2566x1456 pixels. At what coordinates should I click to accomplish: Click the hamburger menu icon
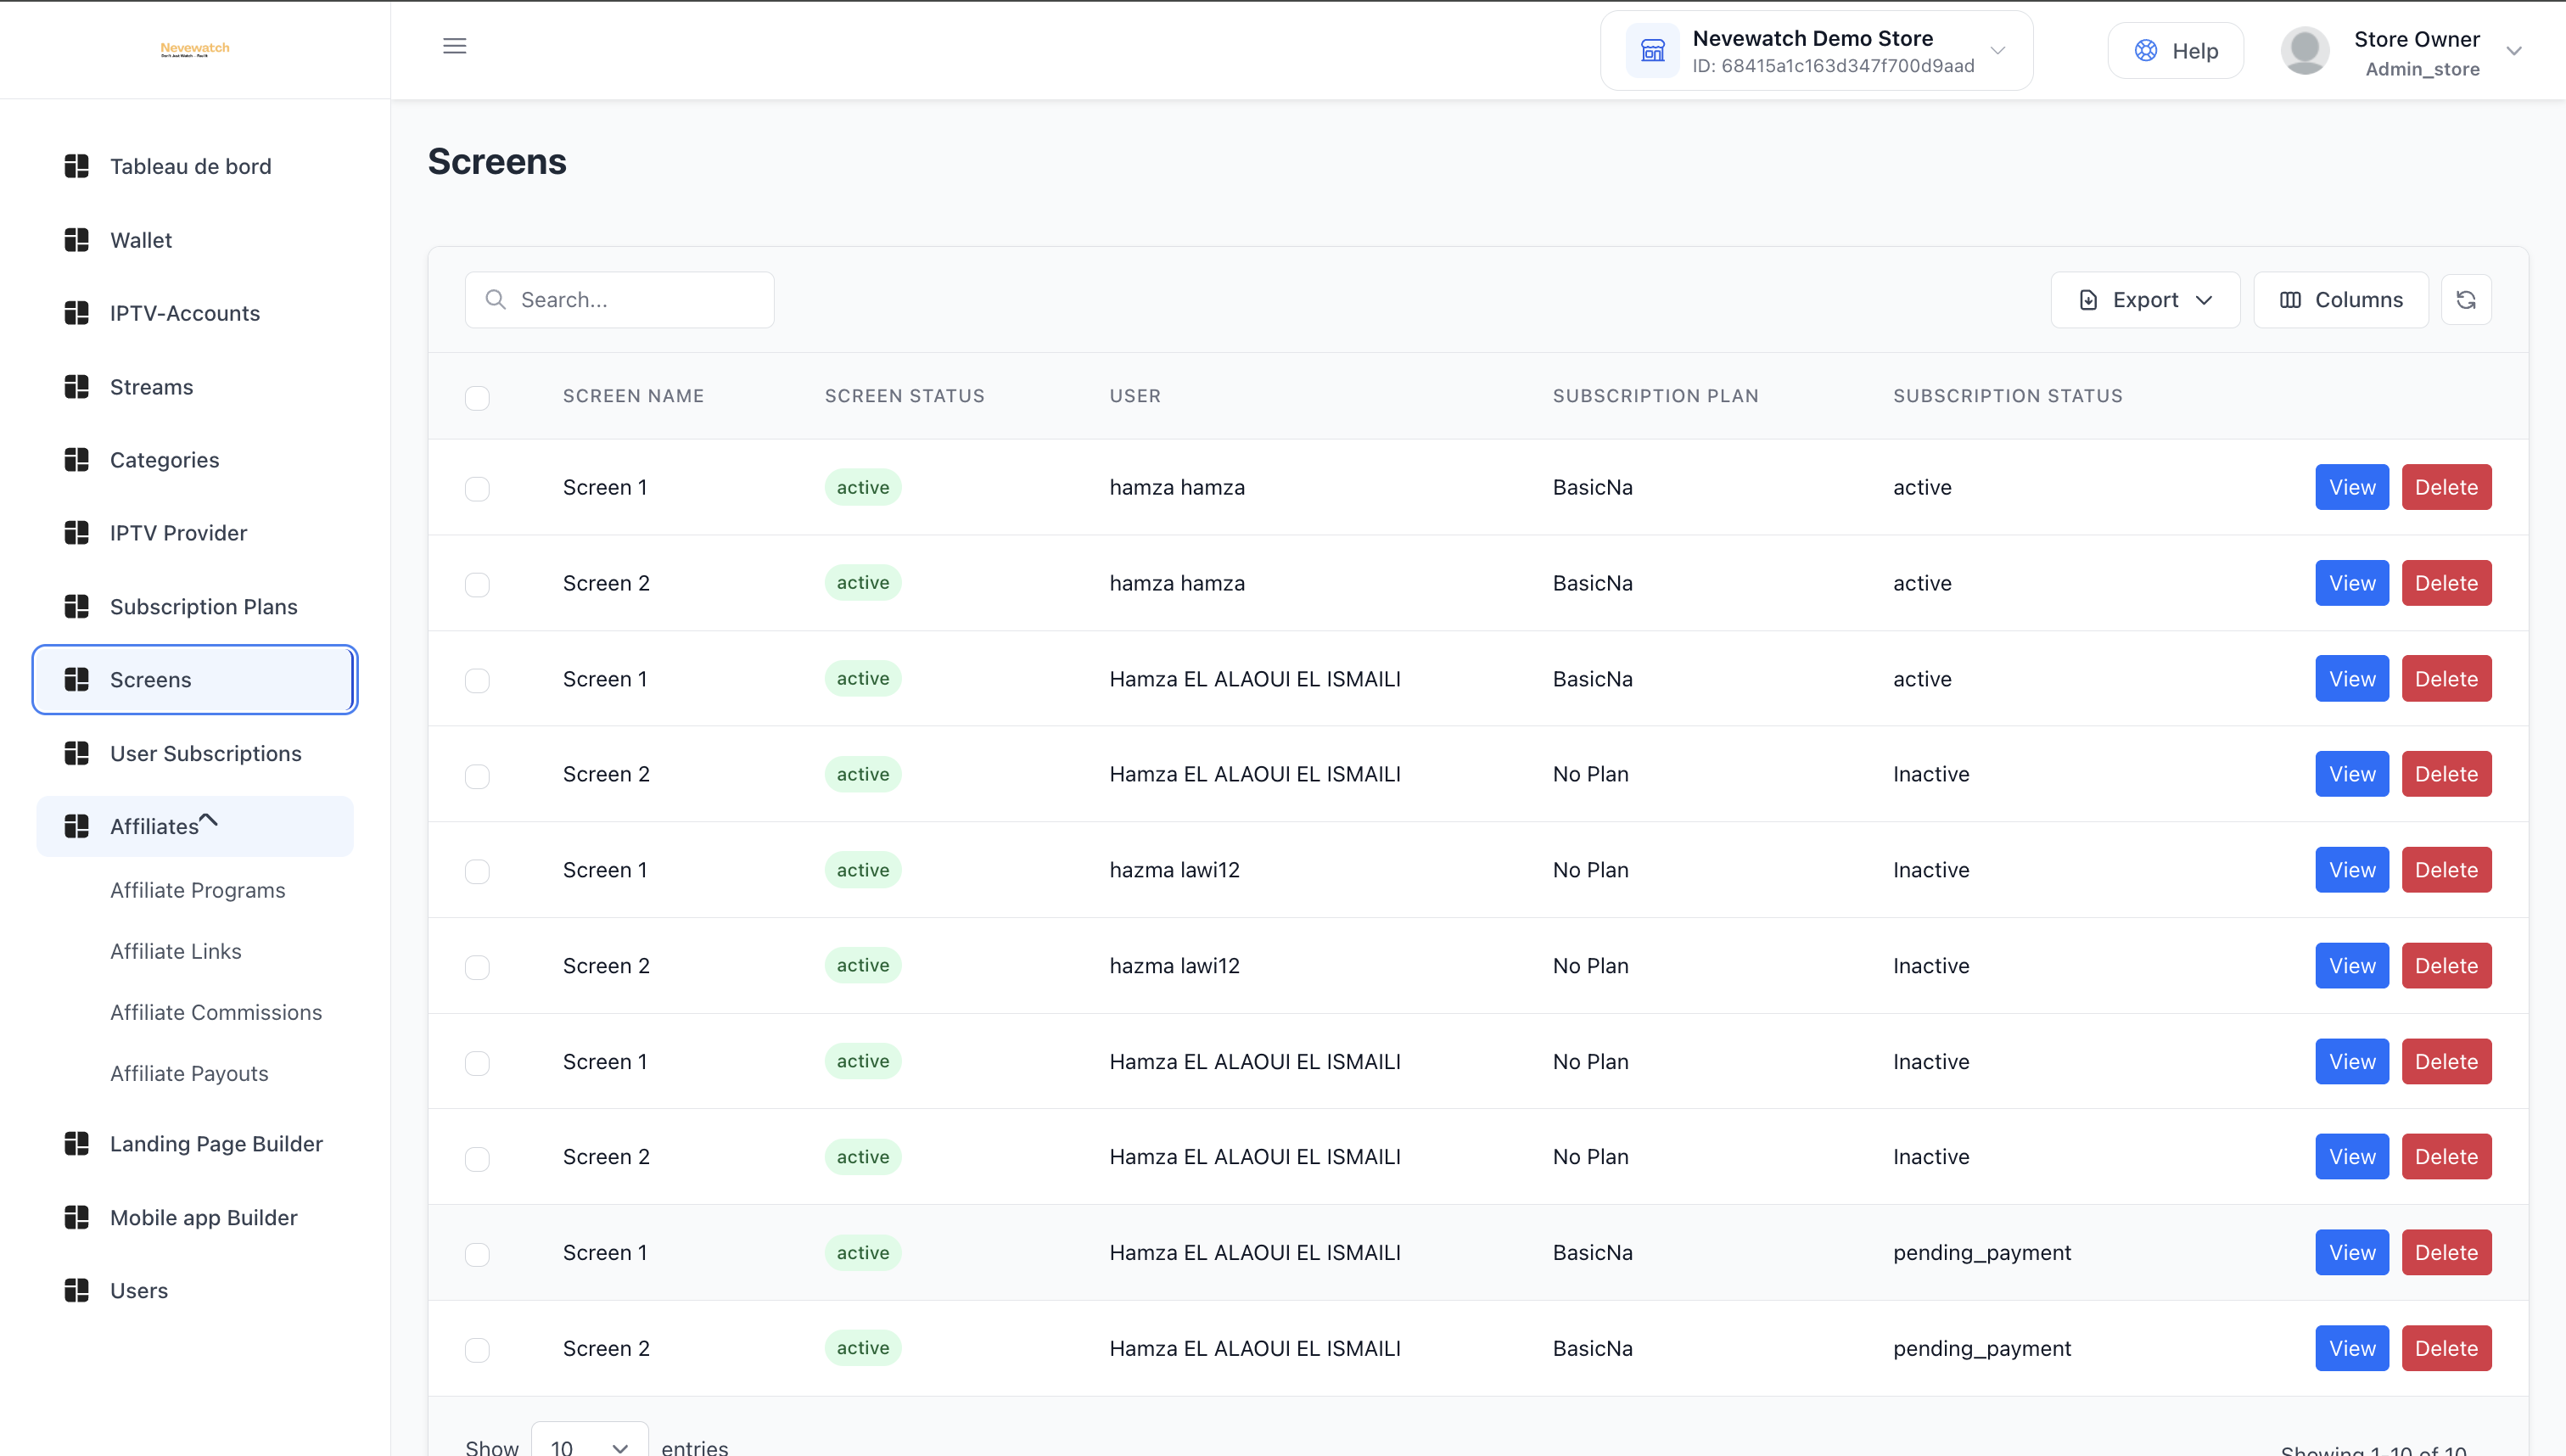(x=454, y=46)
